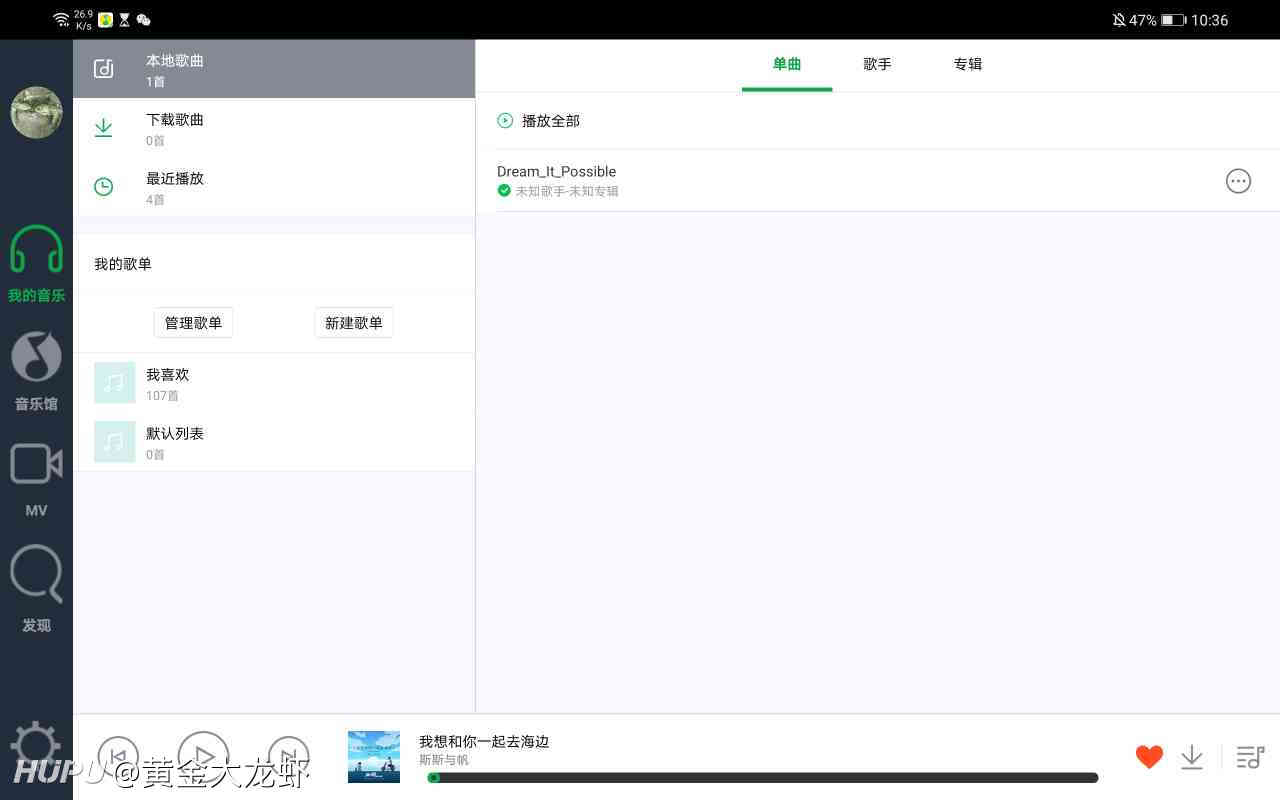Open the 最近播放 recently played row

click(274, 187)
